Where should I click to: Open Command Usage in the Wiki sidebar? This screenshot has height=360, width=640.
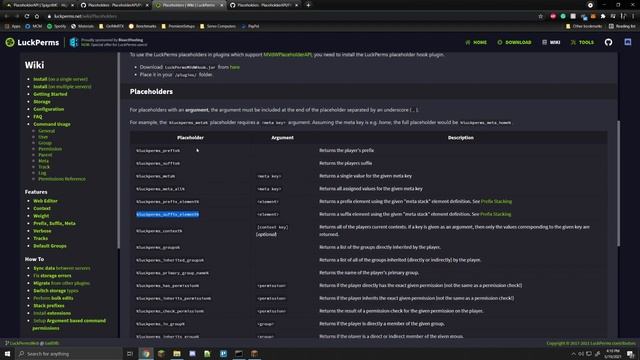click(52, 124)
